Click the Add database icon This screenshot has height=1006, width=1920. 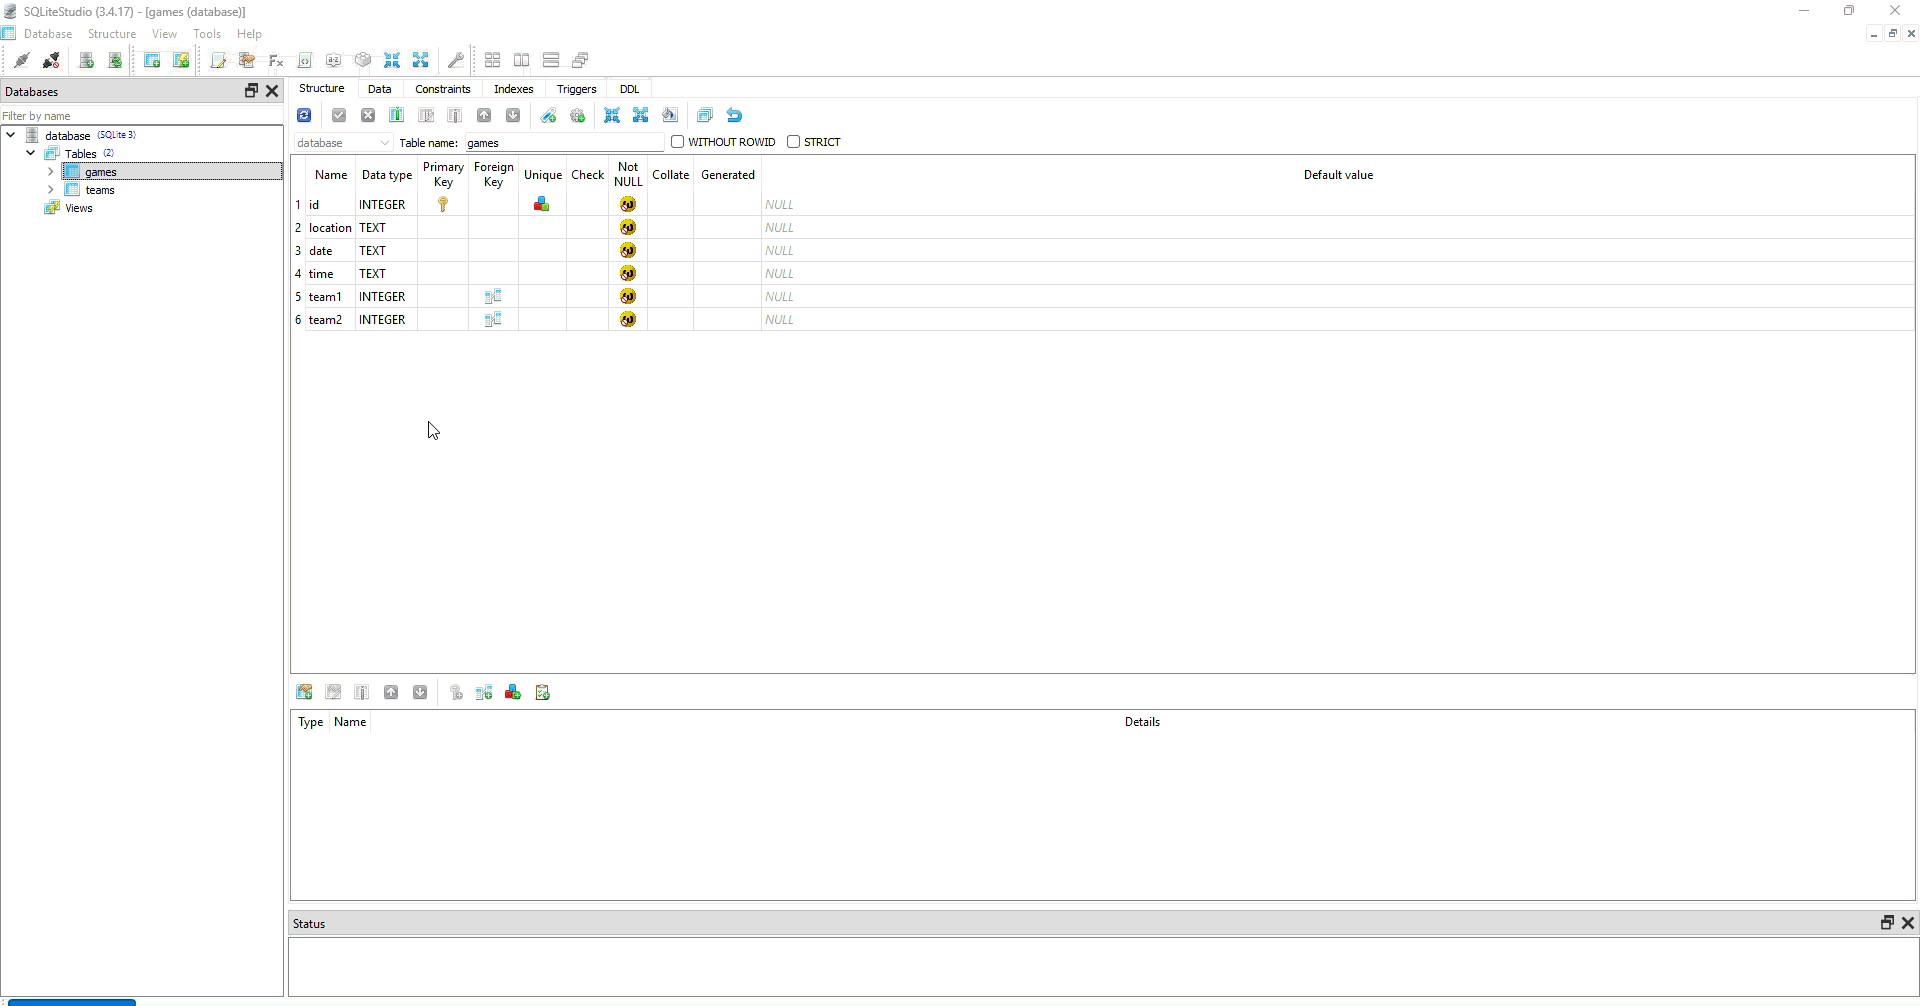pyautogui.click(x=87, y=61)
